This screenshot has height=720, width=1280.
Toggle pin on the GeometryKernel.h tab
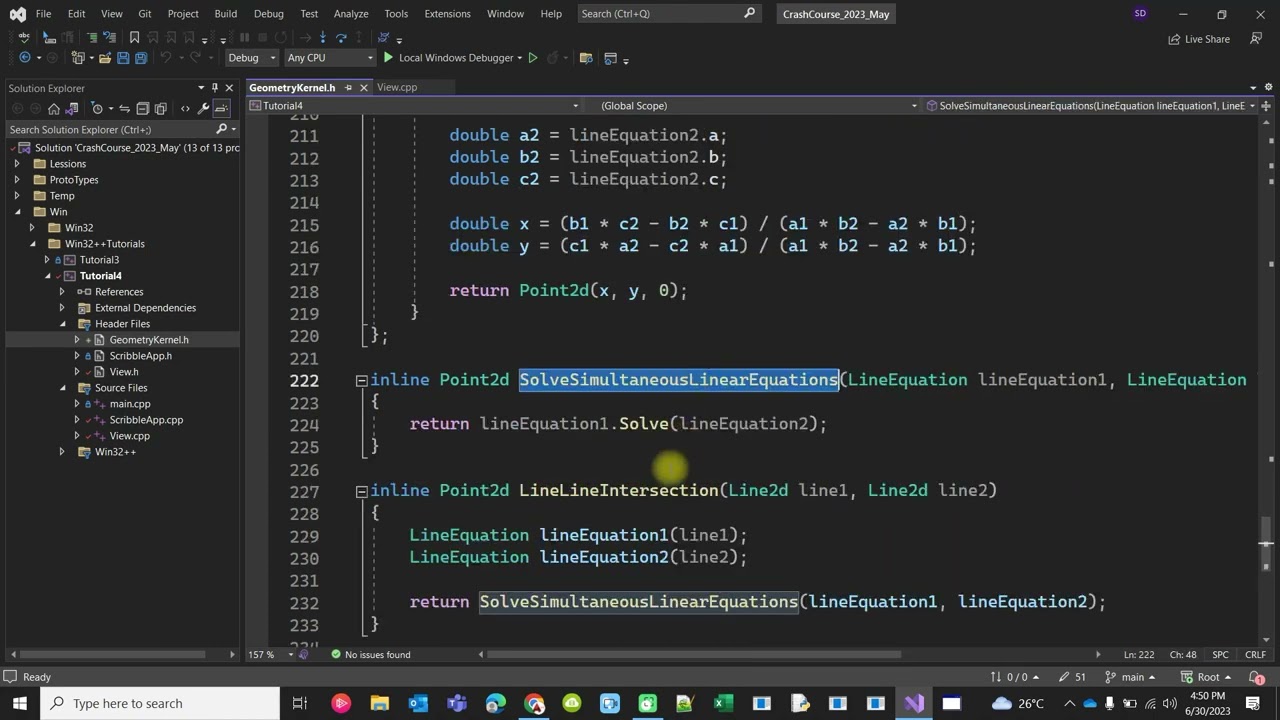(348, 87)
